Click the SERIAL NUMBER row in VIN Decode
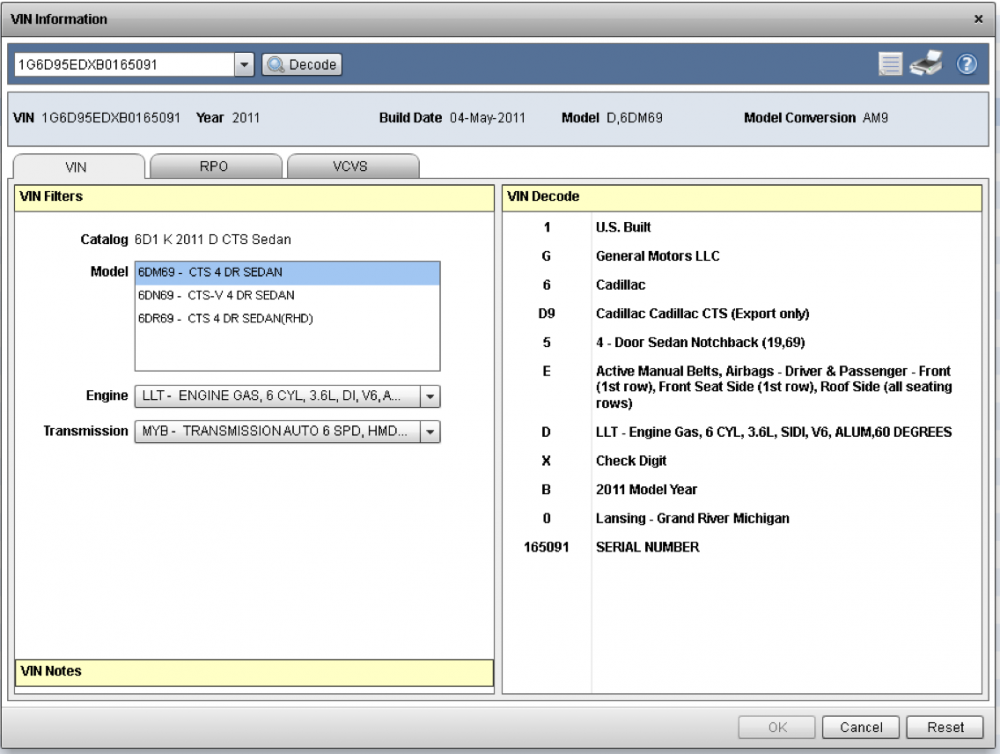The image size is (1000, 754). click(647, 547)
